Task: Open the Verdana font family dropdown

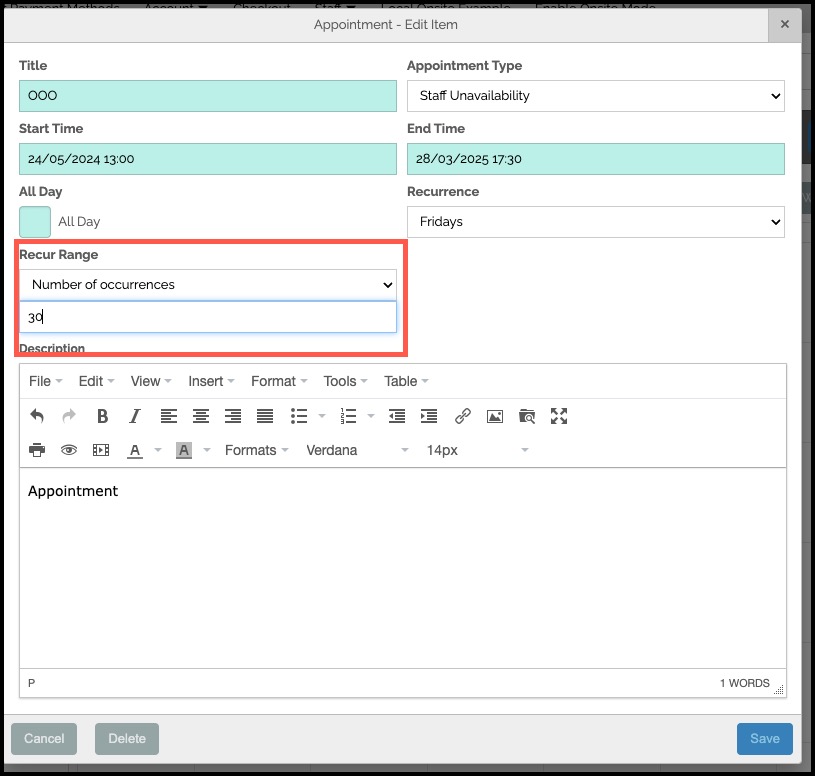Action: tap(358, 450)
